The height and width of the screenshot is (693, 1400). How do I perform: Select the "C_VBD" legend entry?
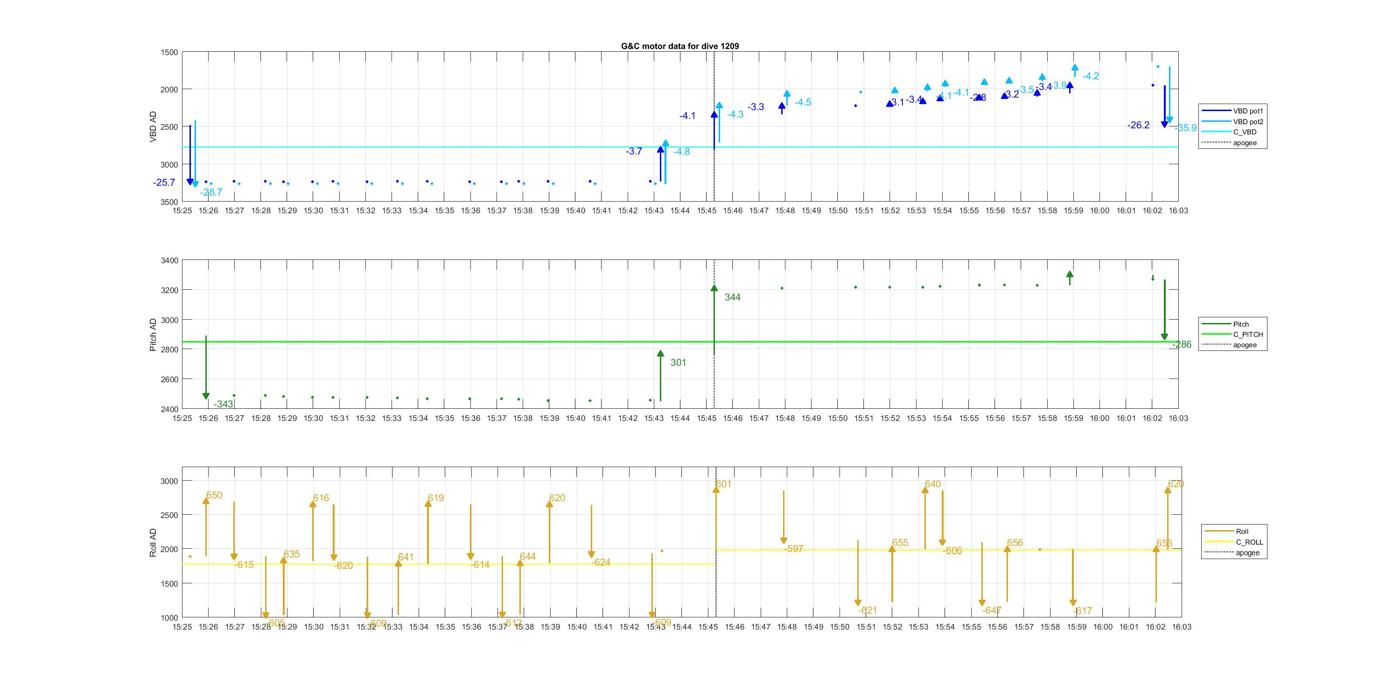[1229, 132]
